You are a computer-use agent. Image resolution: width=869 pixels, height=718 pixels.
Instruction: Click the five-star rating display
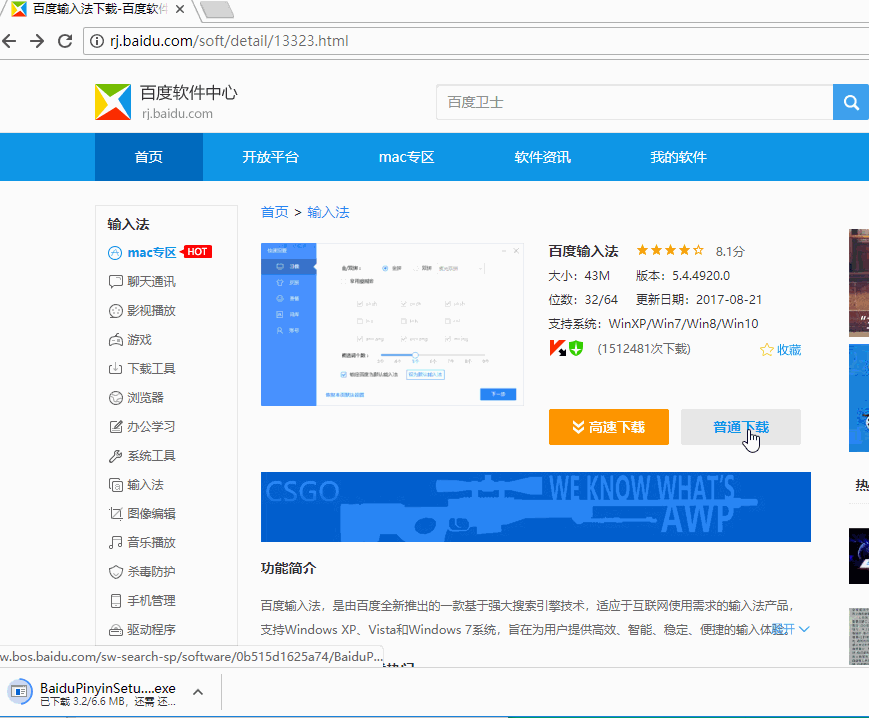(x=670, y=250)
